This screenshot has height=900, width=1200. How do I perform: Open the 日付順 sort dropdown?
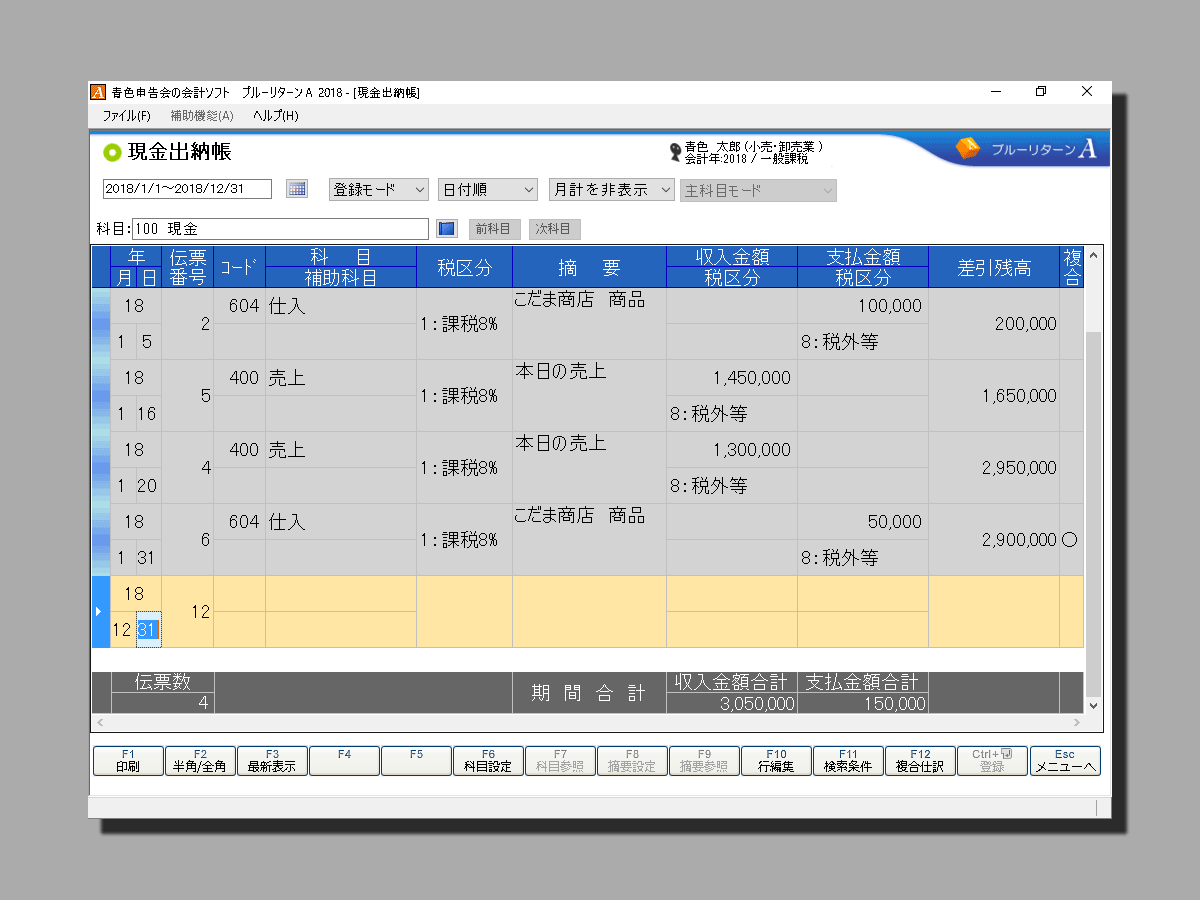pyautogui.click(x=488, y=190)
